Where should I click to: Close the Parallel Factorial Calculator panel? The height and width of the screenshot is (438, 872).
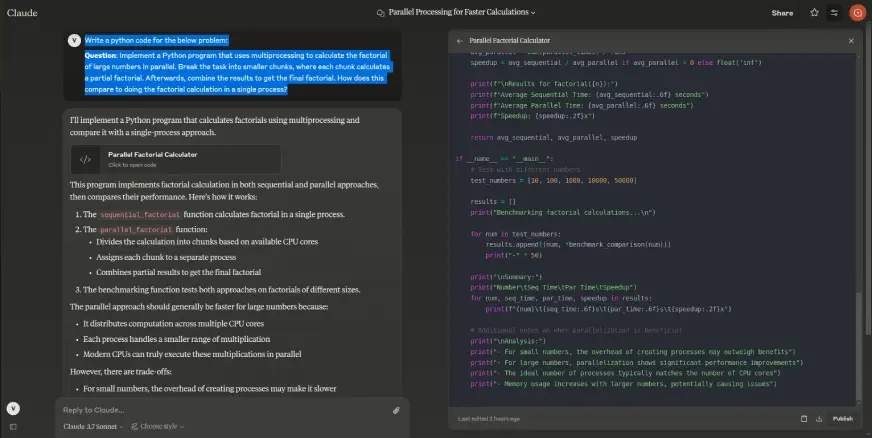[x=851, y=41]
